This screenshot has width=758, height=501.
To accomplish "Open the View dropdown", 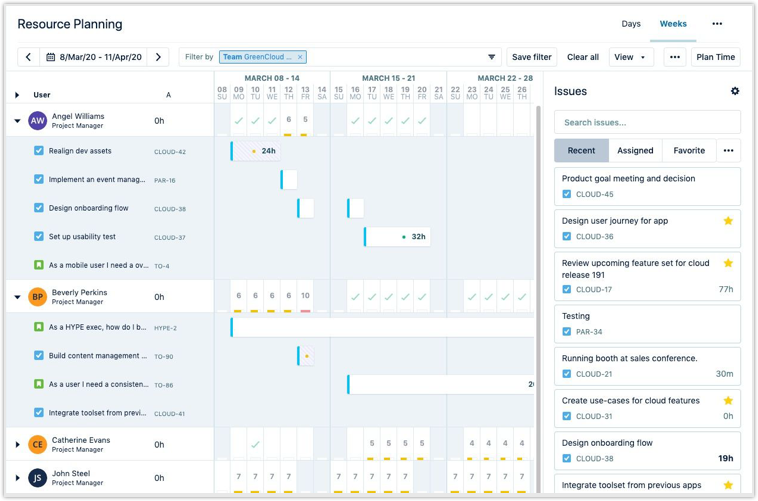I will click(630, 58).
